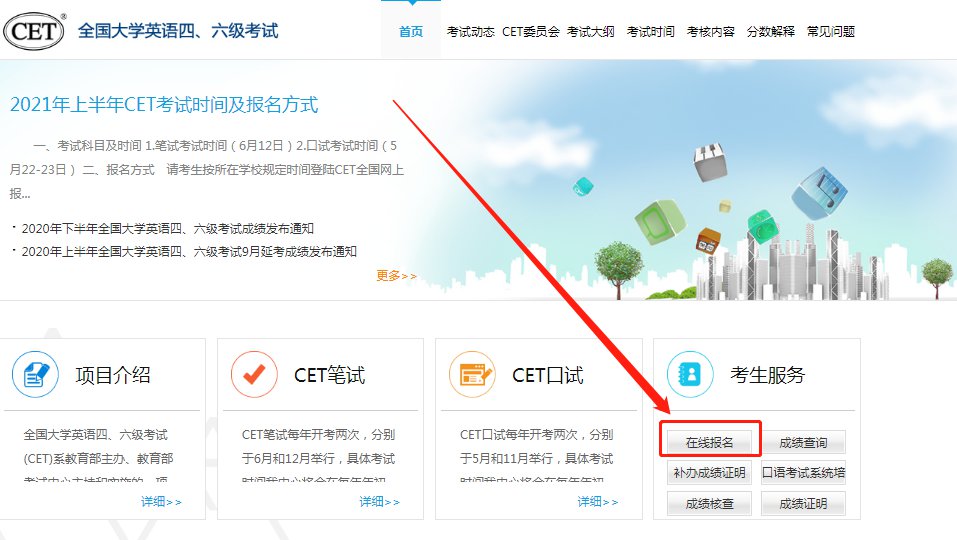Open the 首页 navigation tab
Viewport: 957px width, 540px height.
coord(411,32)
